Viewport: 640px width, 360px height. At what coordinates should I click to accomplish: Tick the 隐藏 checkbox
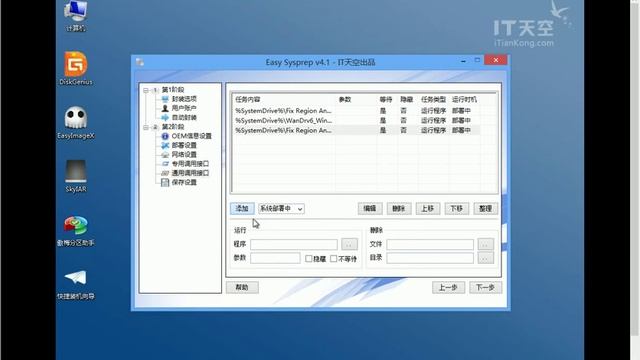click(x=309, y=259)
